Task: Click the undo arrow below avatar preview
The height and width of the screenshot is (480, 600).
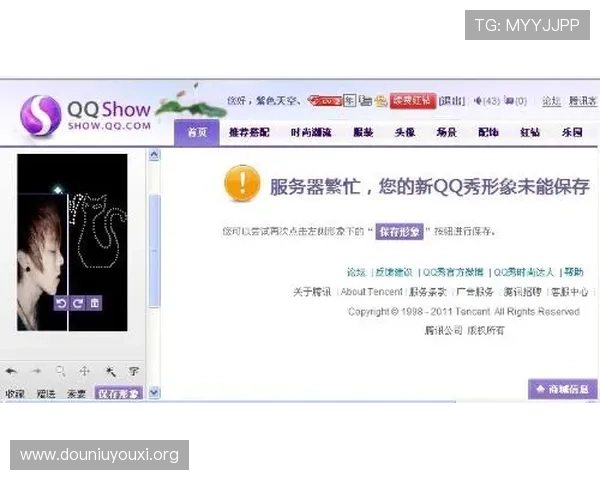Action: click(11, 371)
